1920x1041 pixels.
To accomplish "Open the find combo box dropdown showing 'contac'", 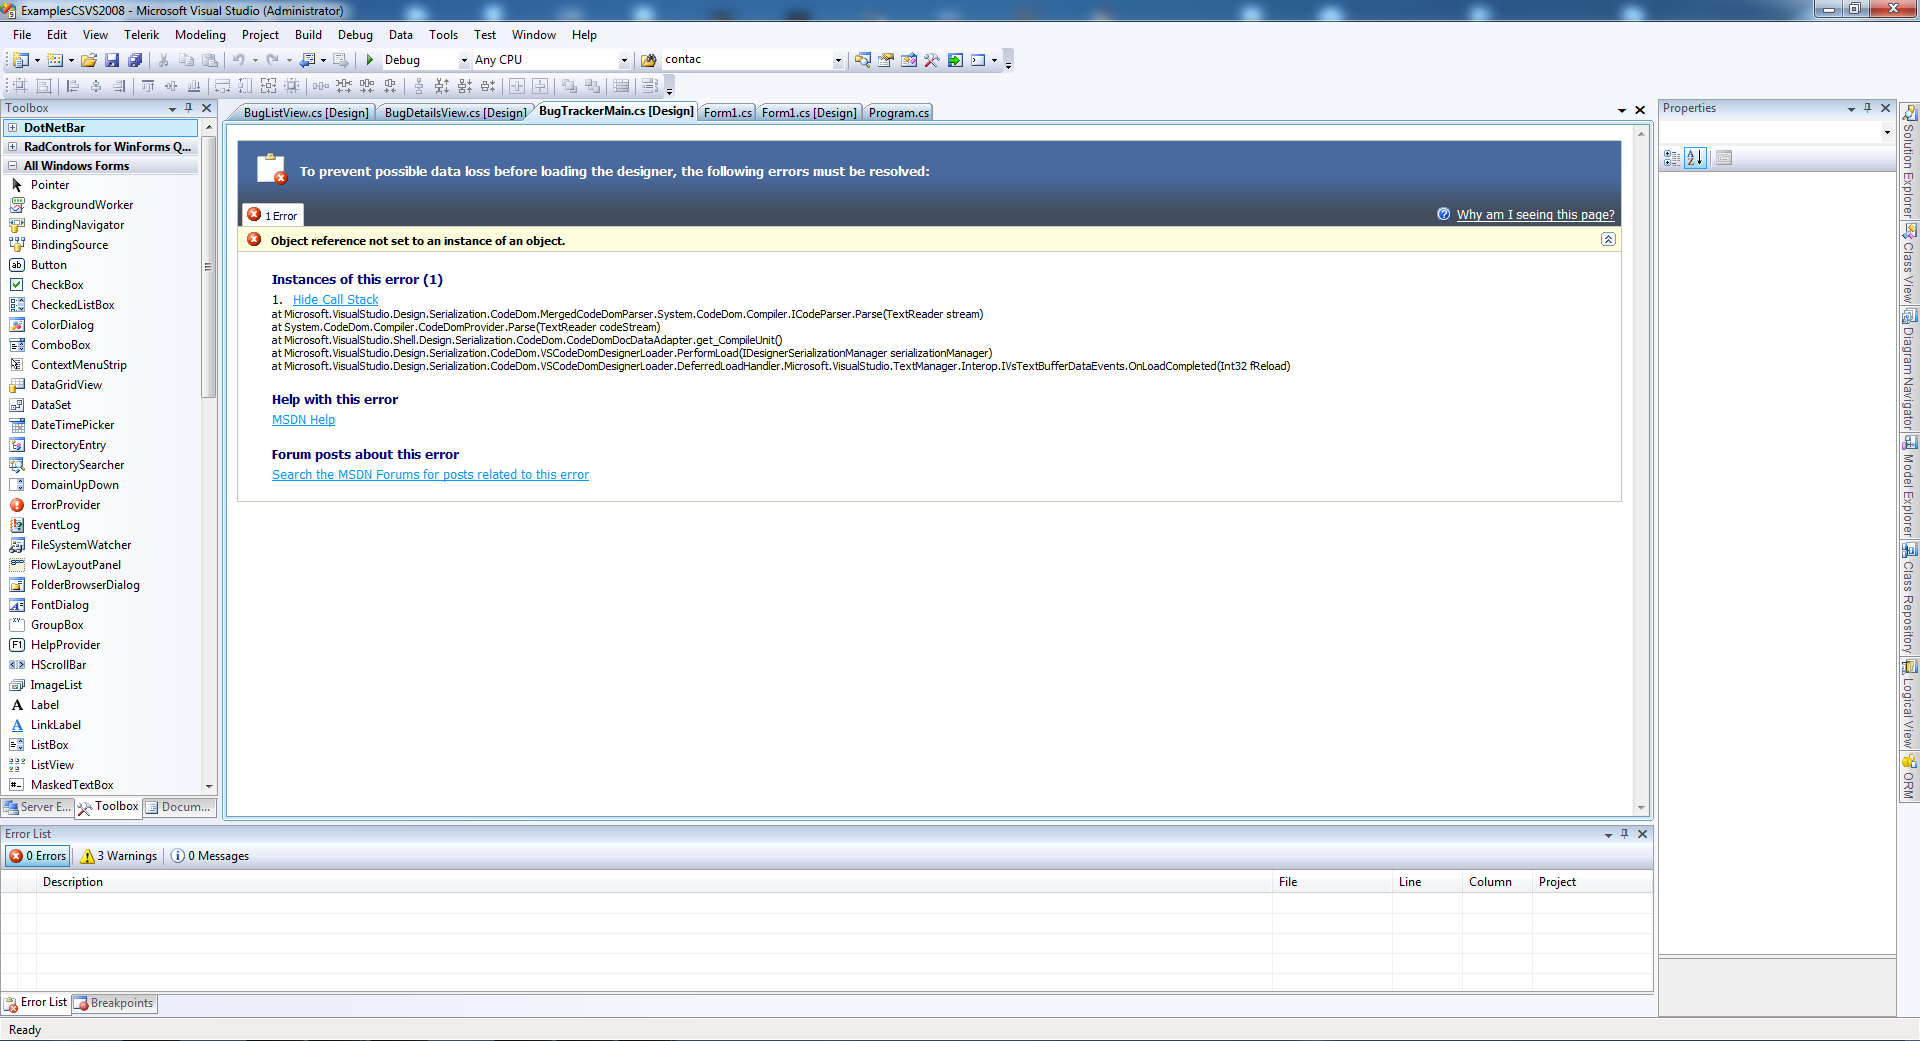I will click(x=838, y=60).
